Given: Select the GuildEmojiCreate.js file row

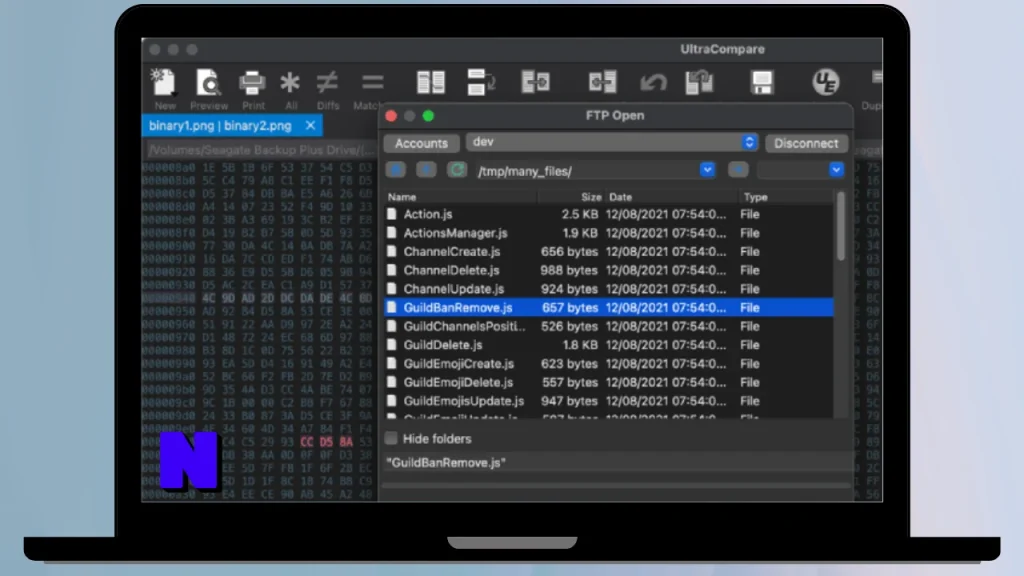Looking at the screenshot, I should (609, 364).
